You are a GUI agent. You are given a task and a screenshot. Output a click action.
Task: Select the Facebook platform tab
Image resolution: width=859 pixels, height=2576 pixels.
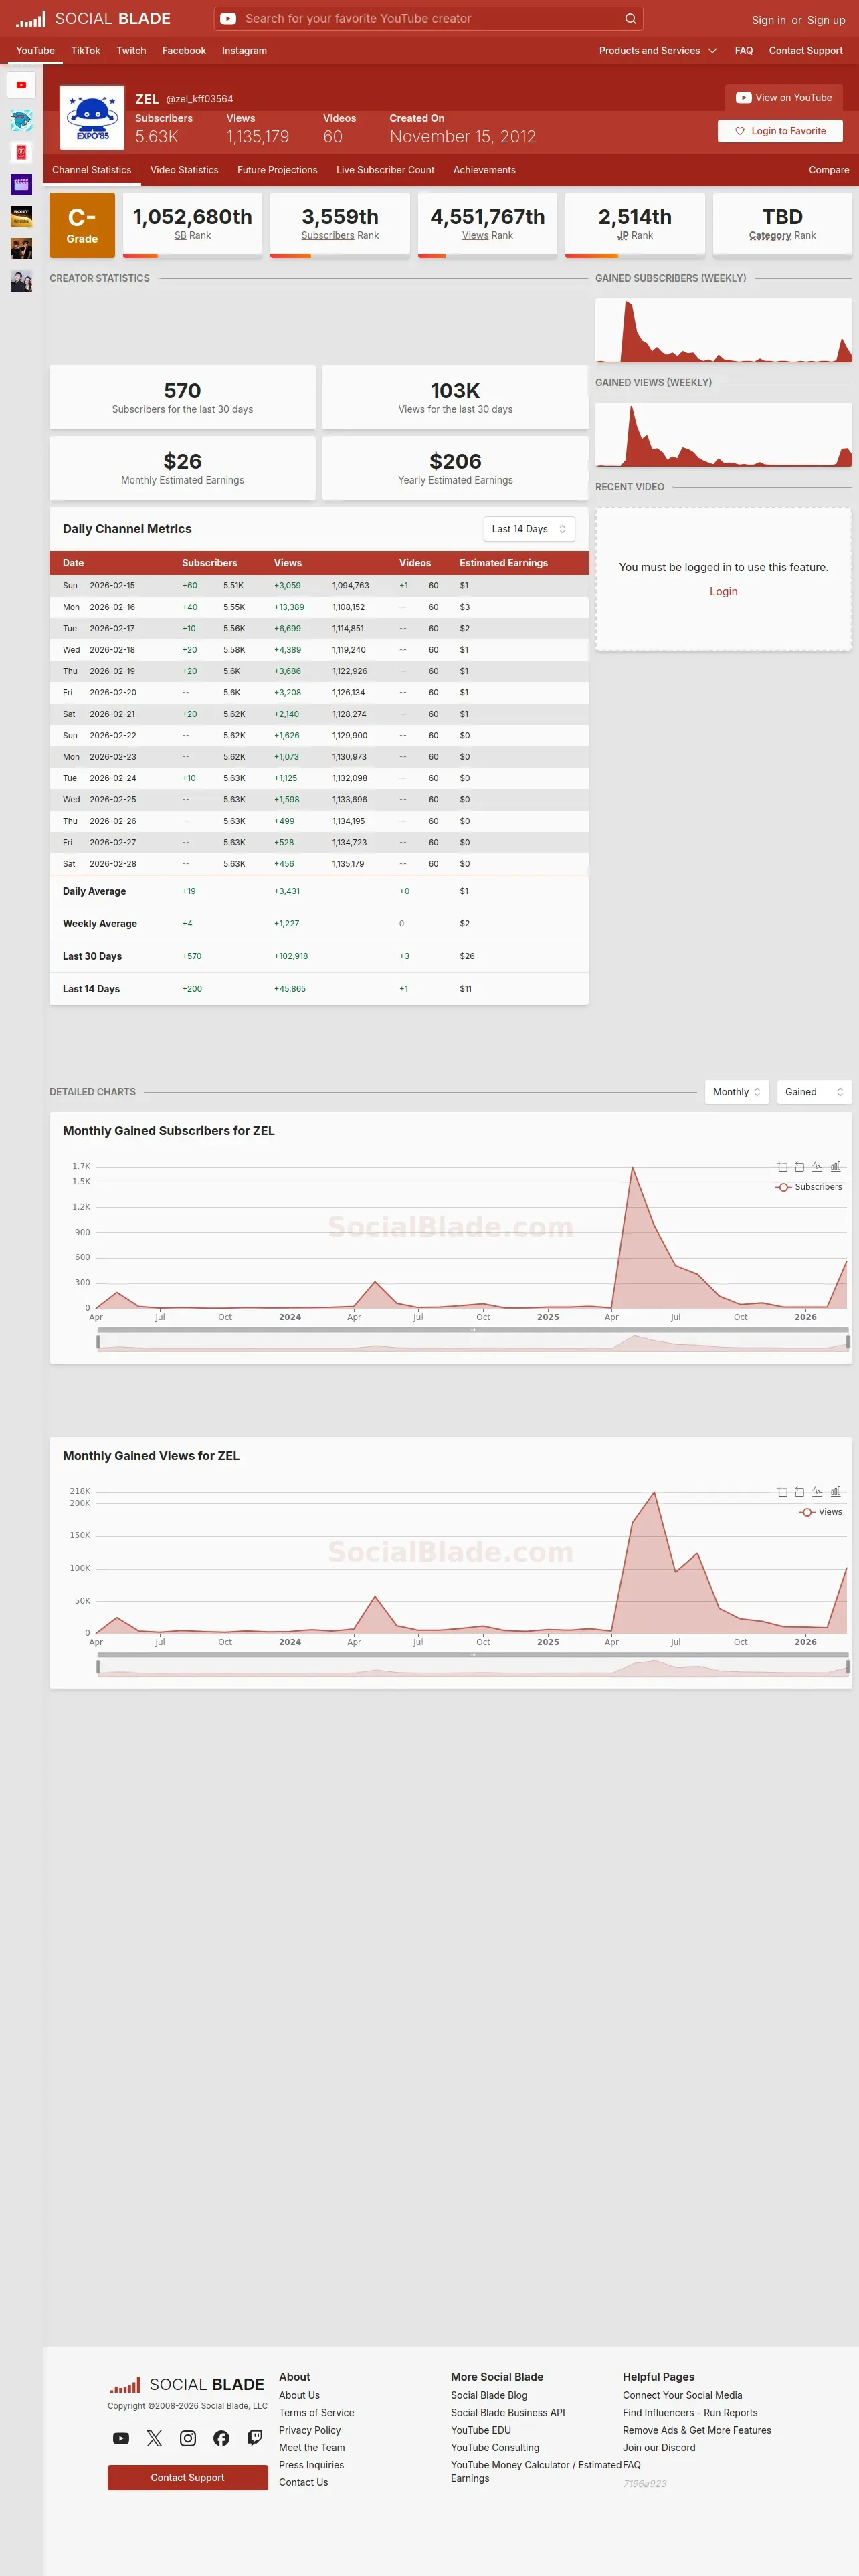coord(184,51)
